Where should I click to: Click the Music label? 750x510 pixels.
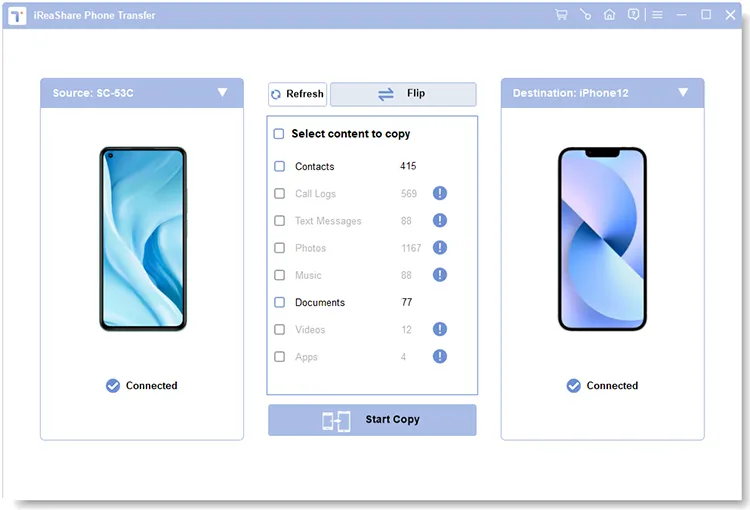click(x=308, y=275)
